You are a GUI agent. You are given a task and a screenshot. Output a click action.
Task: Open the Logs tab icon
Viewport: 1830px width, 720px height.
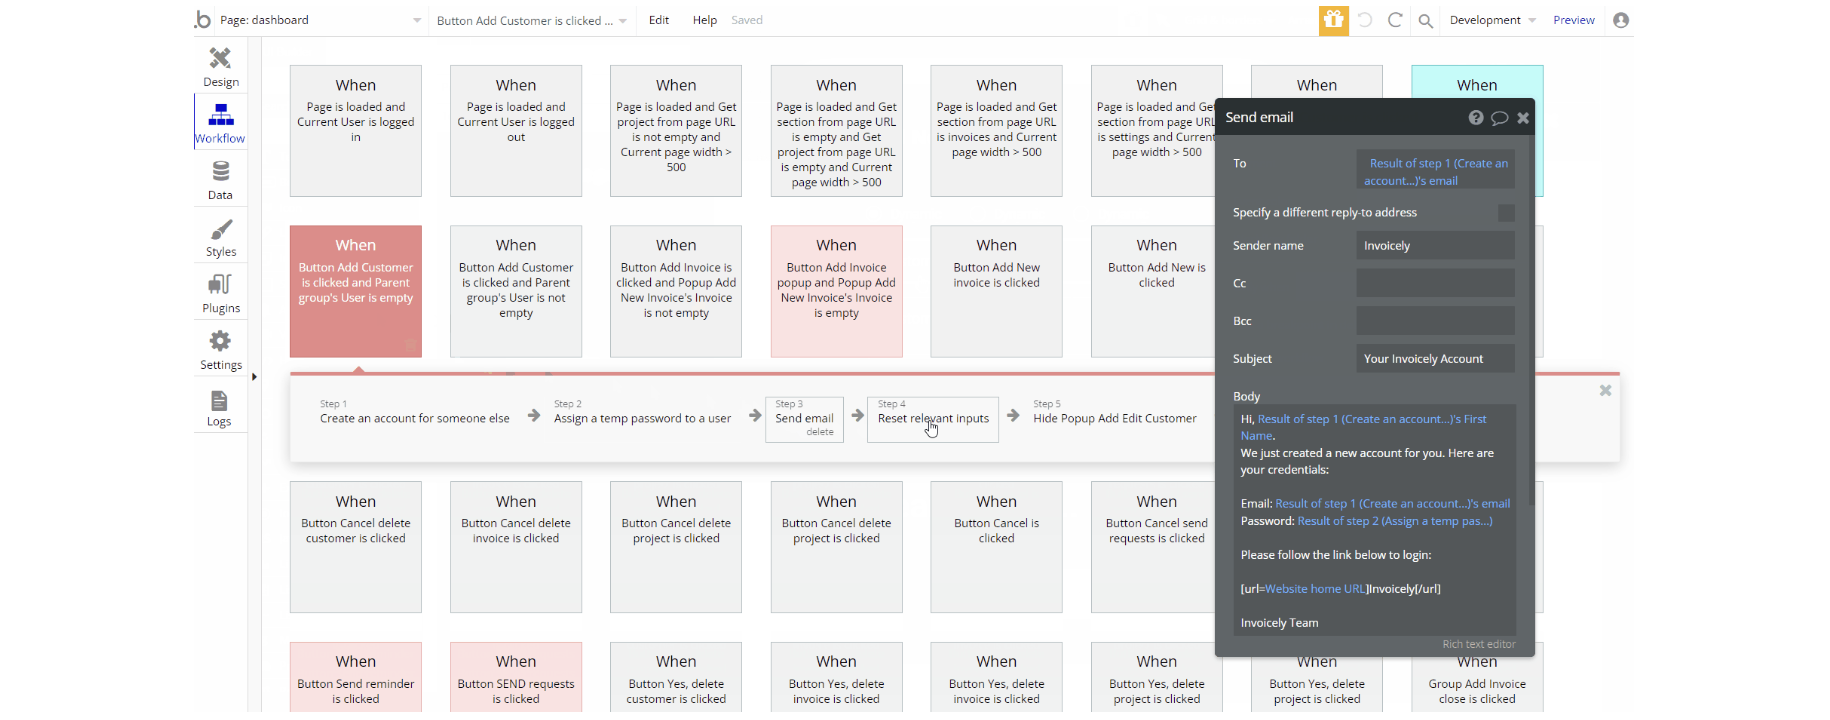pos(219,402)
